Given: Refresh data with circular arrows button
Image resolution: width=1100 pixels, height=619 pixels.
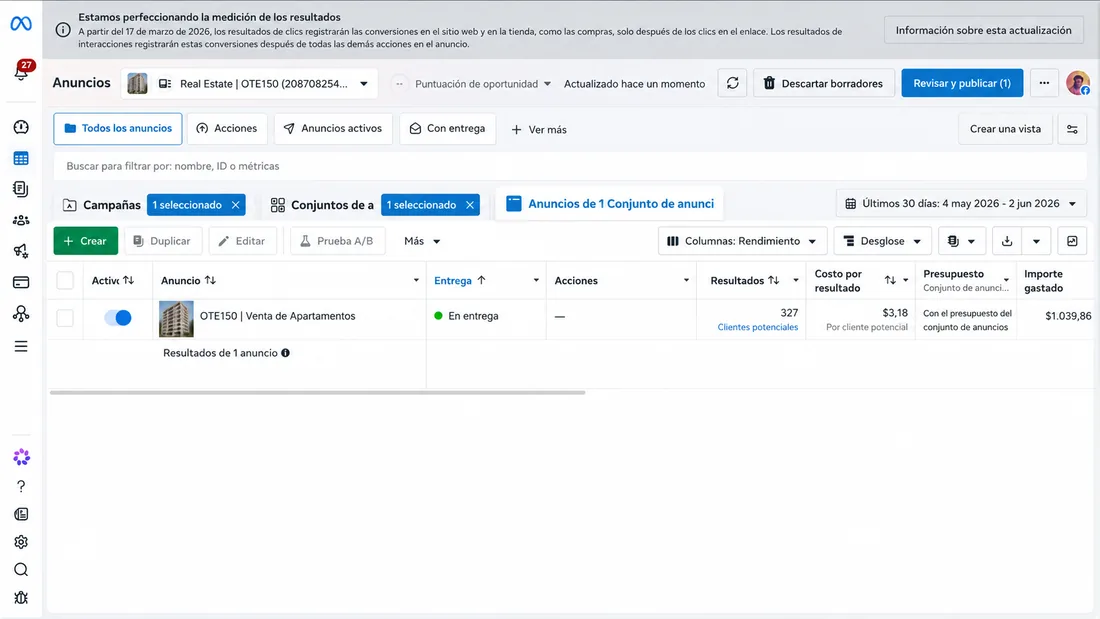Looking at the screenshot, I should pyautogui.click(x=732, y=83).
